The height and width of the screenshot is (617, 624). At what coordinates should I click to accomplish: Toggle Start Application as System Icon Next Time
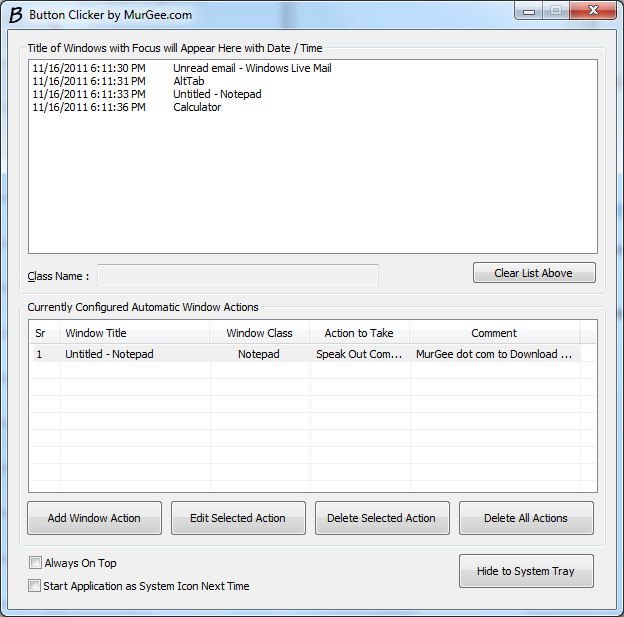tap(36, 586)
